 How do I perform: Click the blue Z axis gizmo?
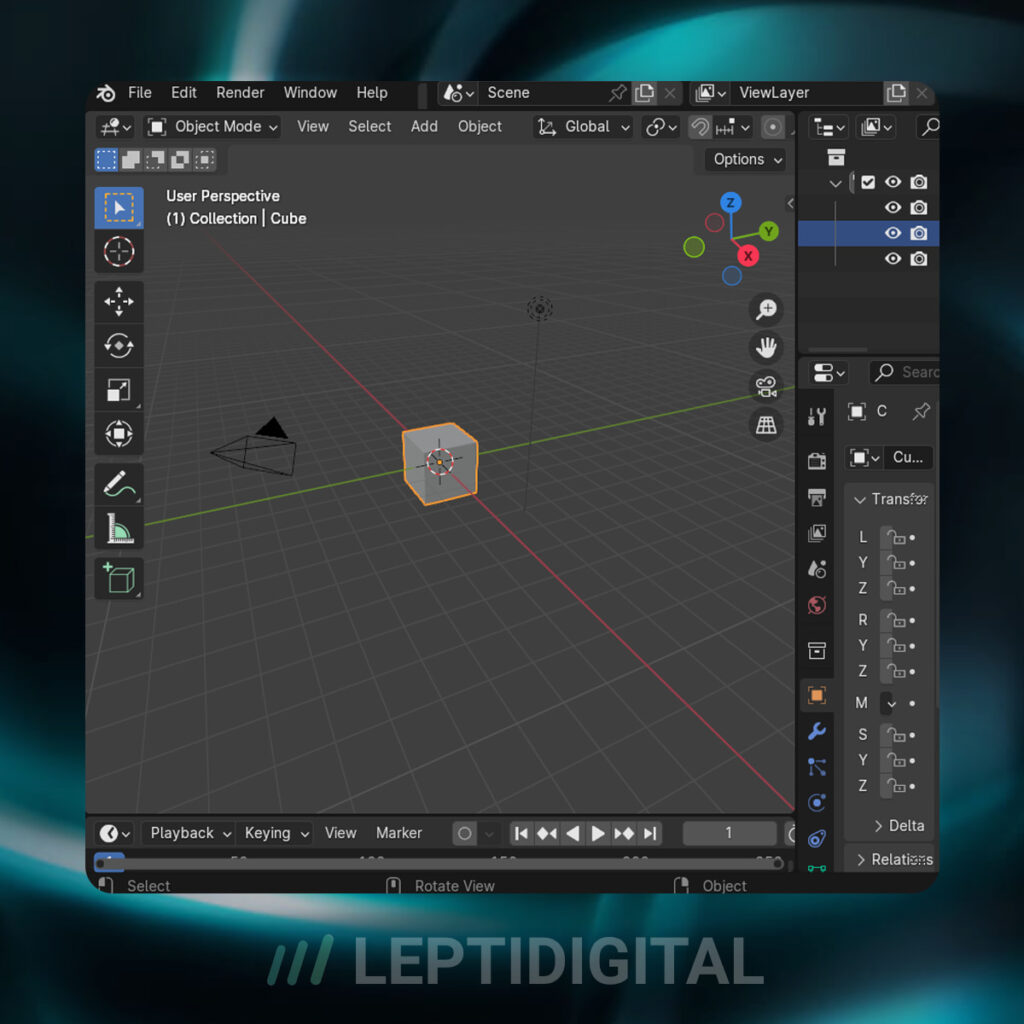(731, 202)
